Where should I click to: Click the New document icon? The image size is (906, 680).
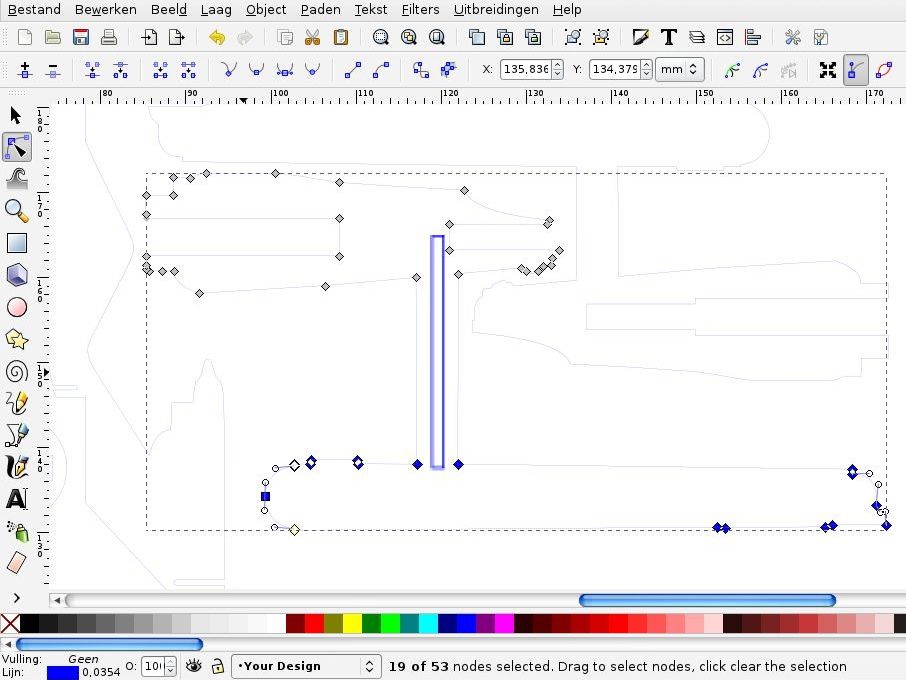(25, 38)
